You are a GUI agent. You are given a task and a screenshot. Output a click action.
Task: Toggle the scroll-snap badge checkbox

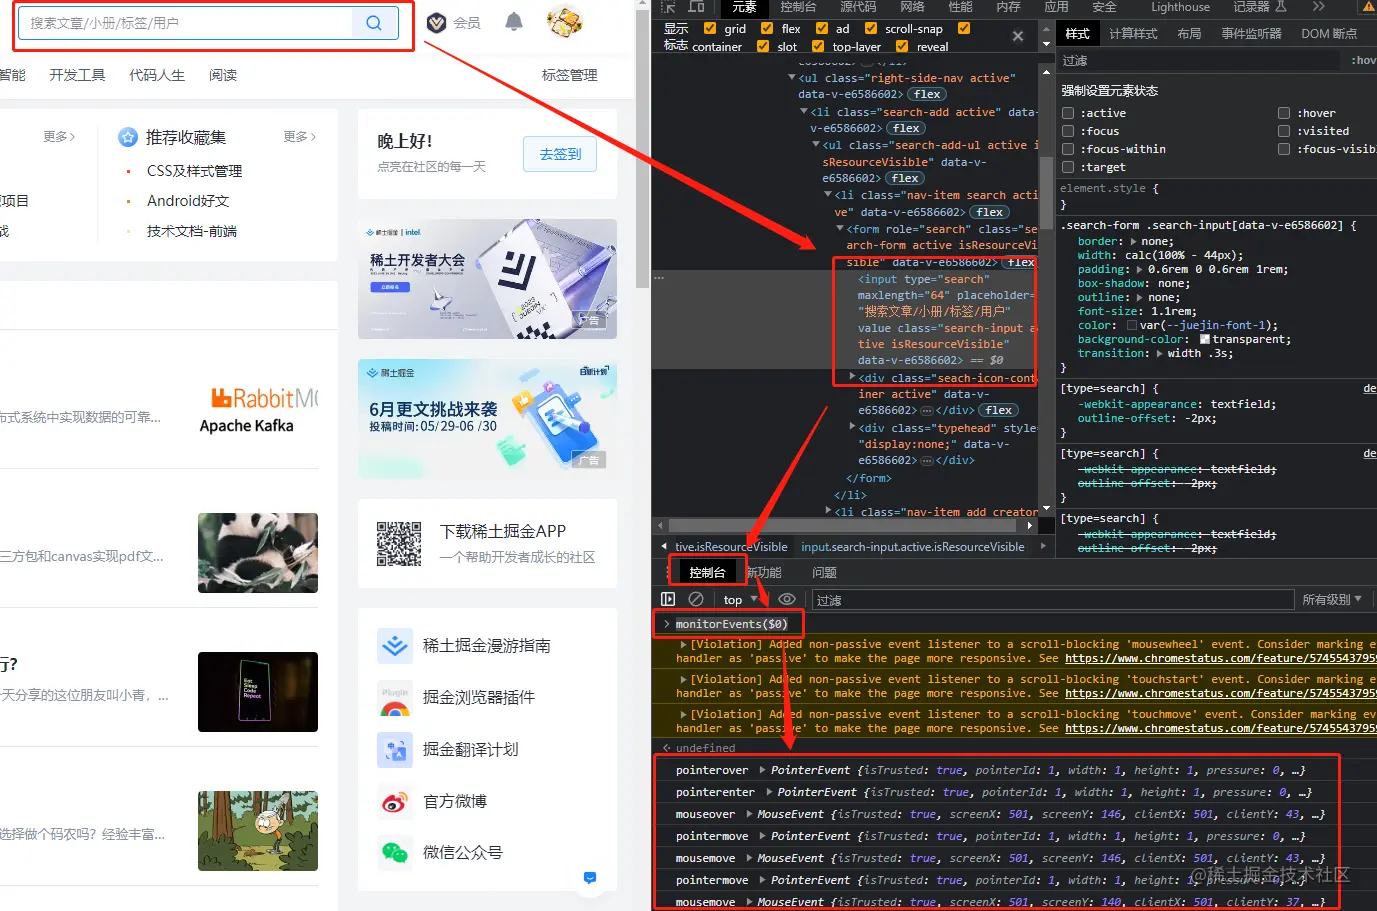870,29
